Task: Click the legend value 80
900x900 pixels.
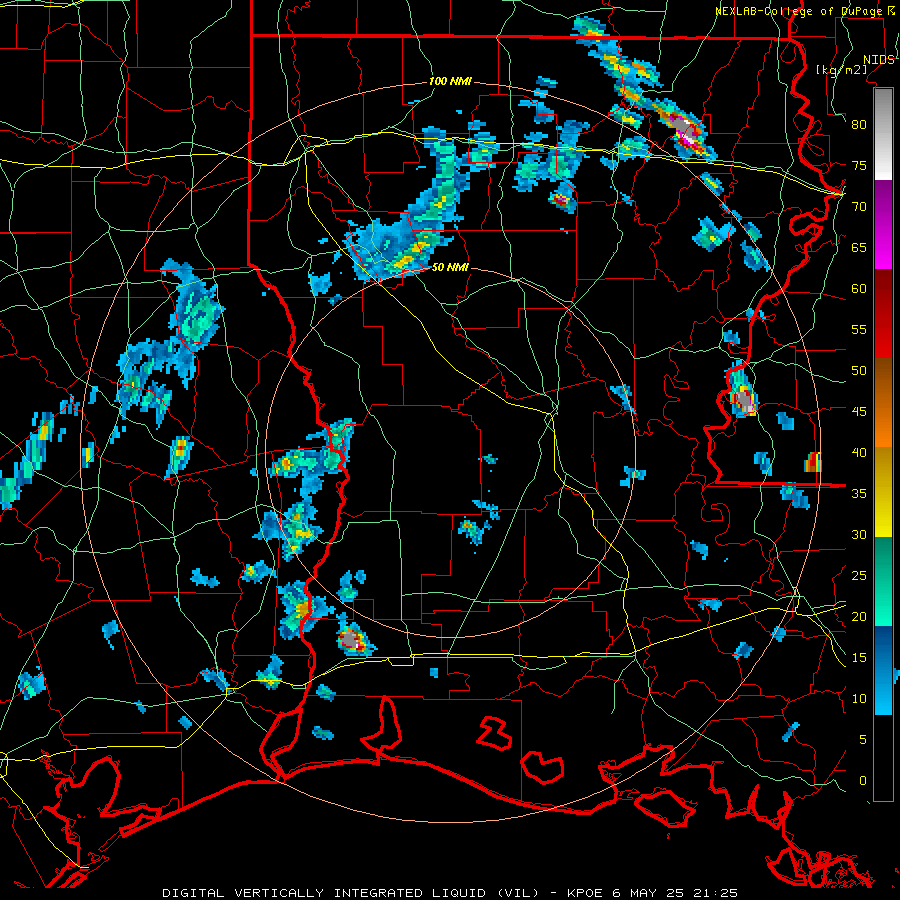Action: tap(859, 125)
